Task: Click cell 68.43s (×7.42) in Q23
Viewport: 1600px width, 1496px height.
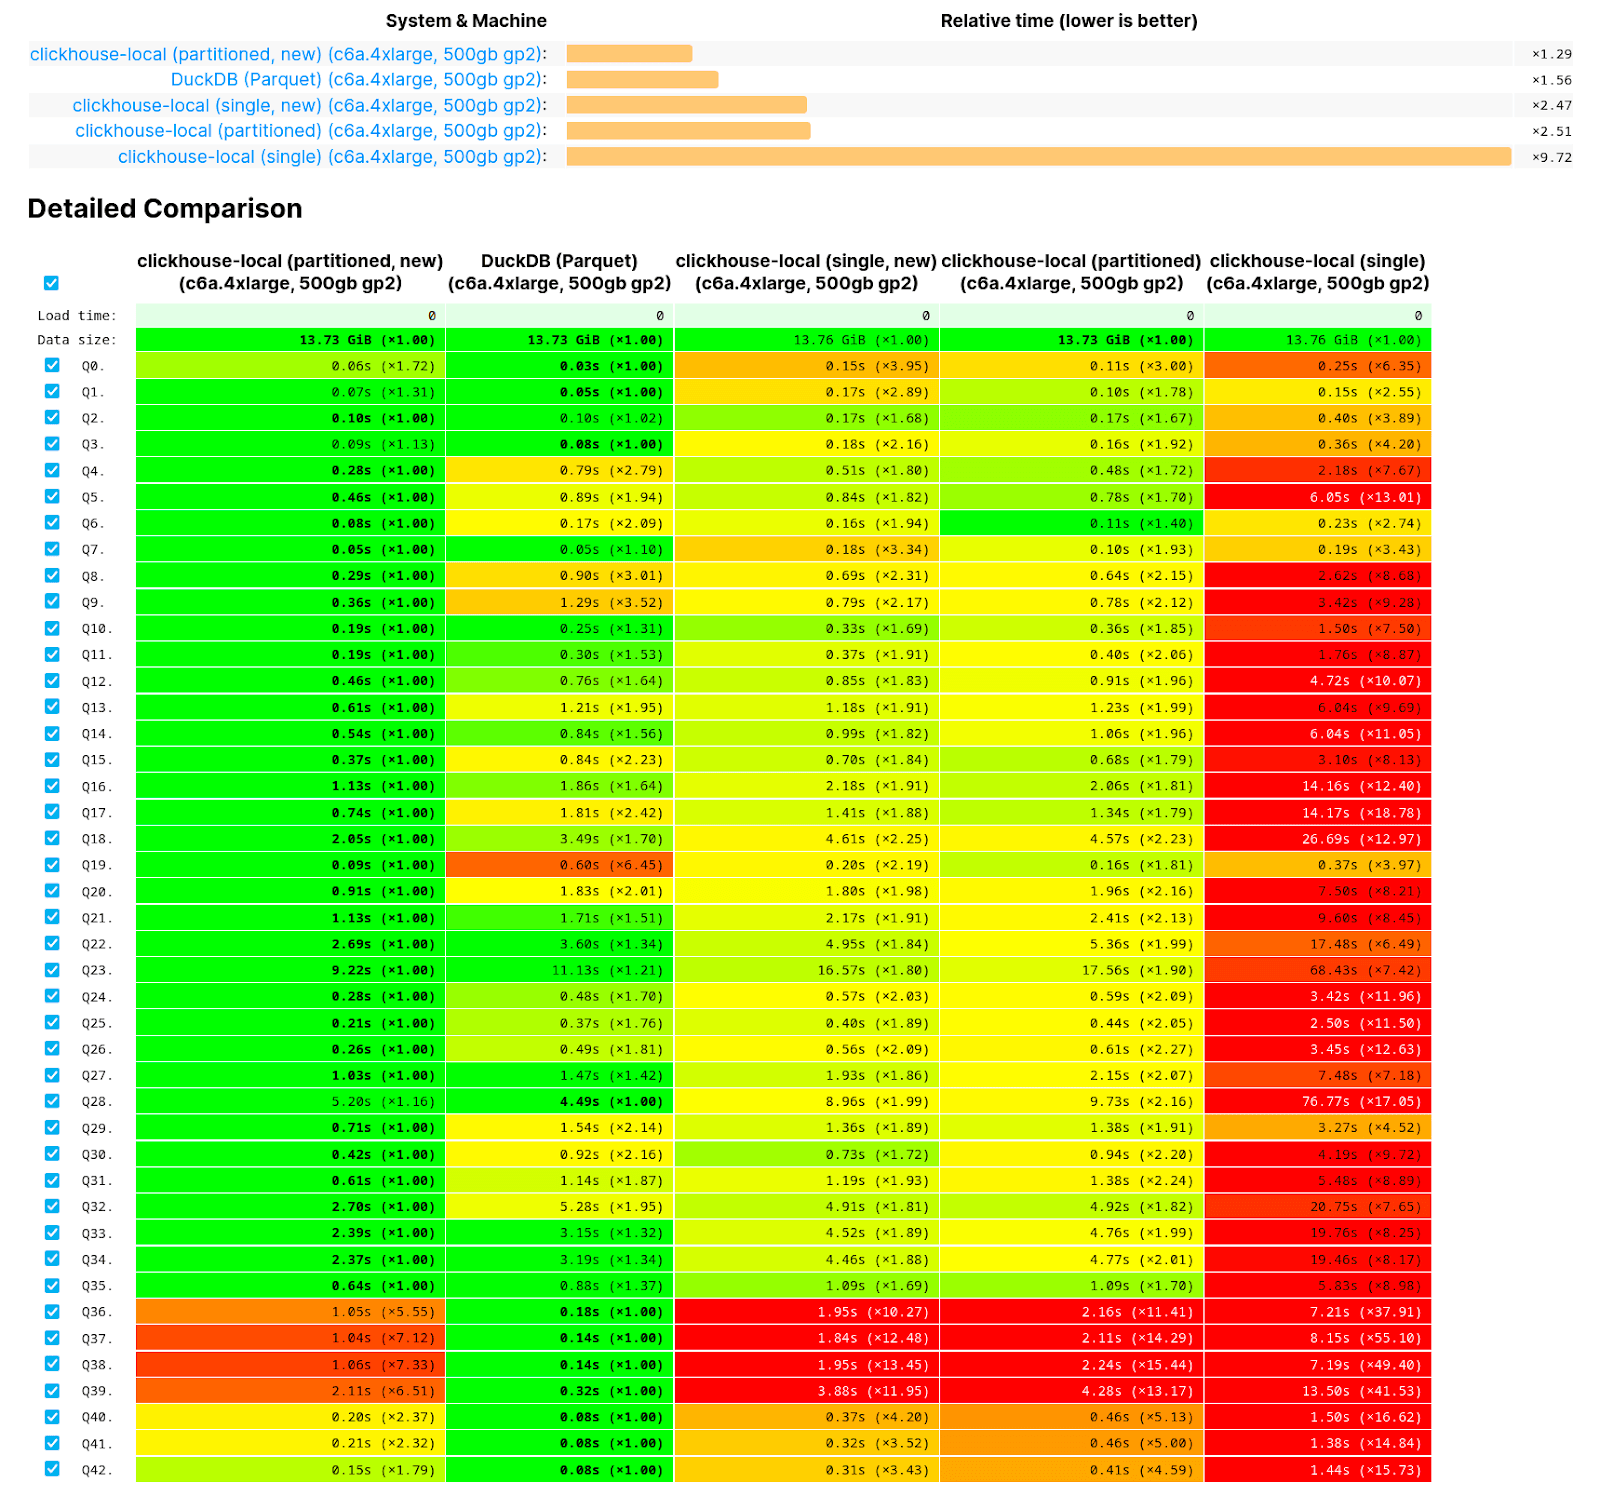Action: 1318,969
